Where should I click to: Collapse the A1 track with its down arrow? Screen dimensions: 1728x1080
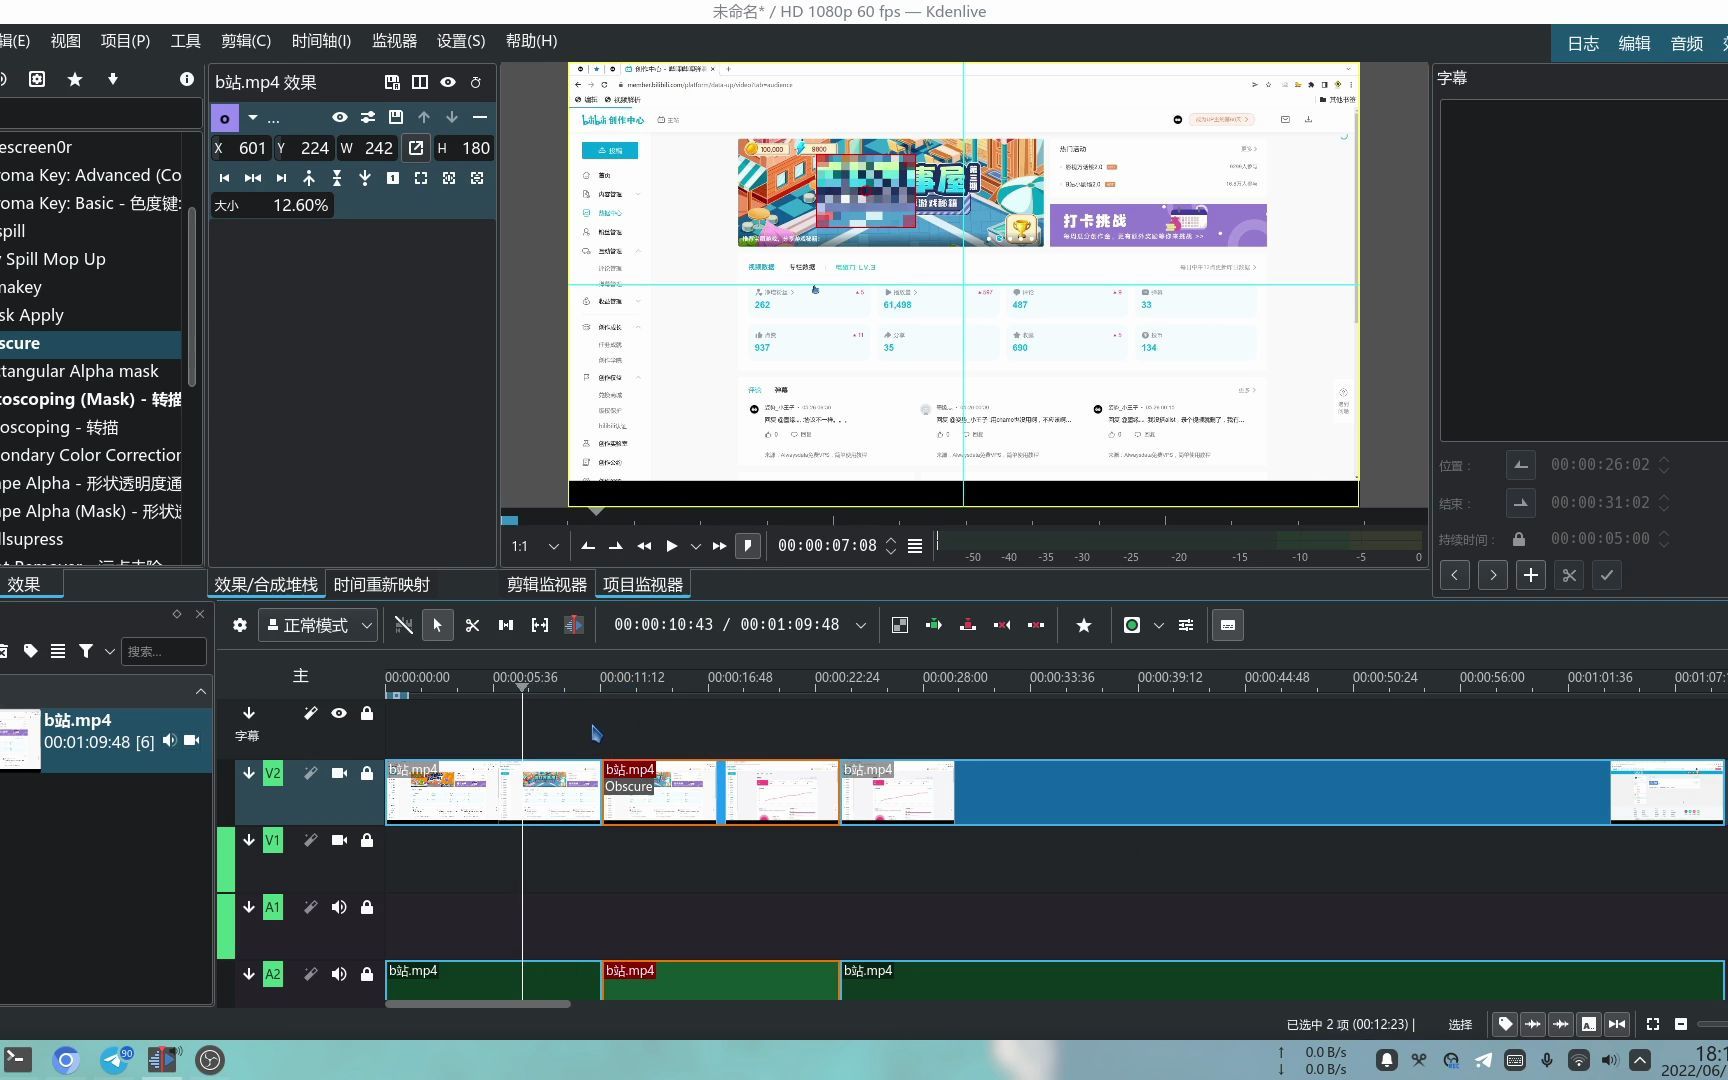249,907
